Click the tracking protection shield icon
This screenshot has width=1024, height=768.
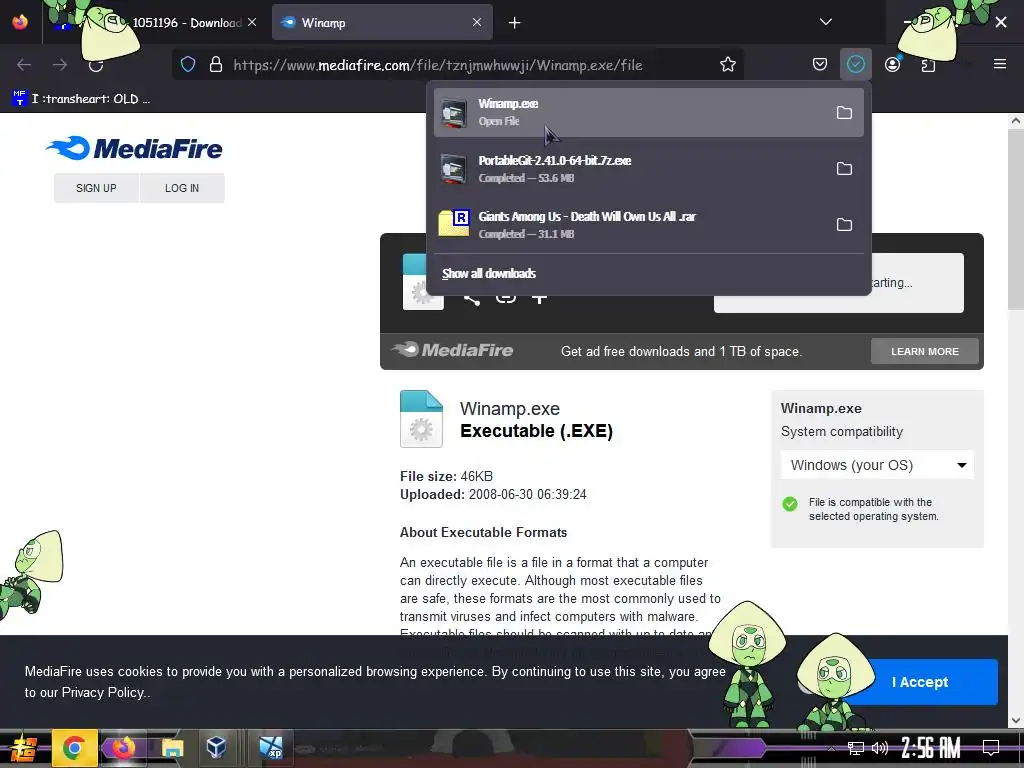pyautogui.click(x=188, y=65)
